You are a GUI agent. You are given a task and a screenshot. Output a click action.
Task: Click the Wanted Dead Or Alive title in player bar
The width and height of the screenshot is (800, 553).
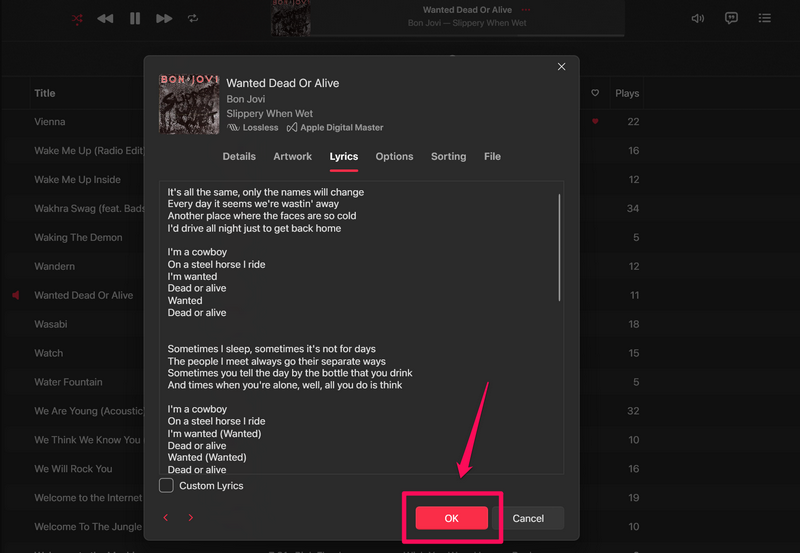(467, 10)
